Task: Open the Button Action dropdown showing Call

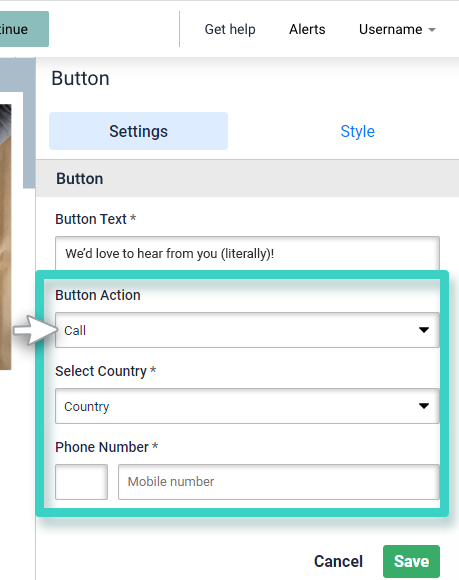Action: click(247, 330)
